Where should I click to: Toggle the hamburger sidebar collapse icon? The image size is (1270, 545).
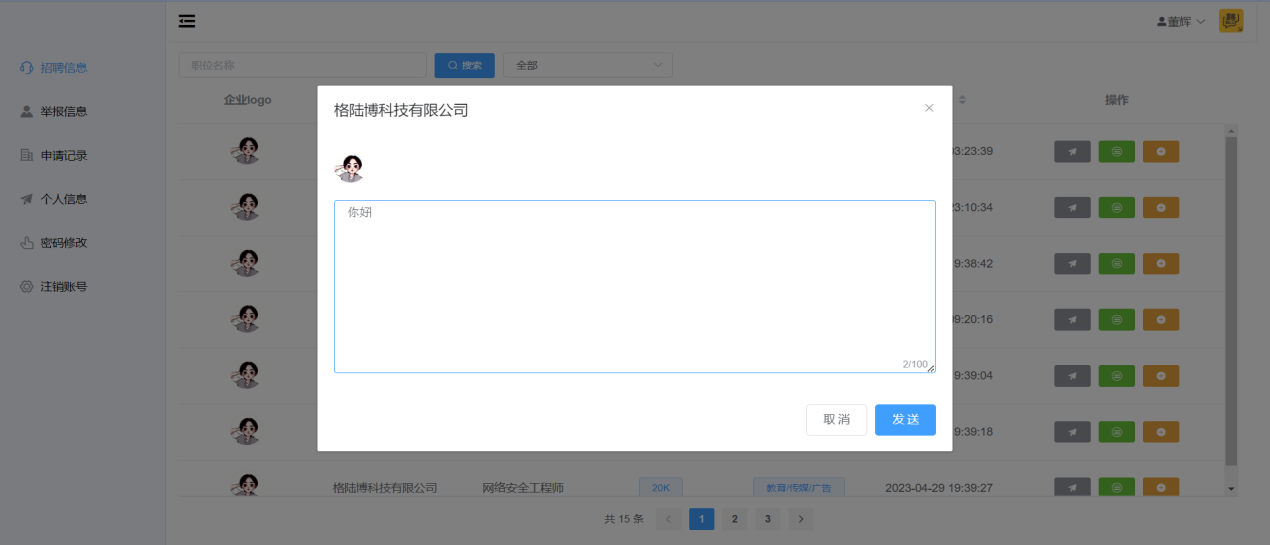pyautogui.click(x=187, y=21)
